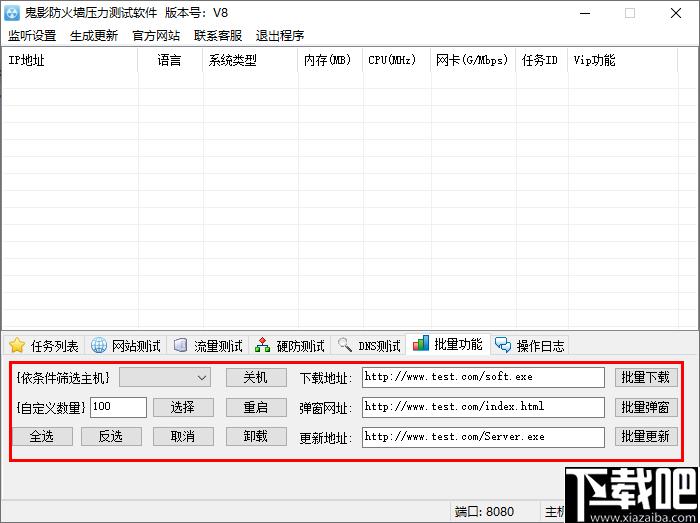Click the 批量更新 button

pos(646,436)
